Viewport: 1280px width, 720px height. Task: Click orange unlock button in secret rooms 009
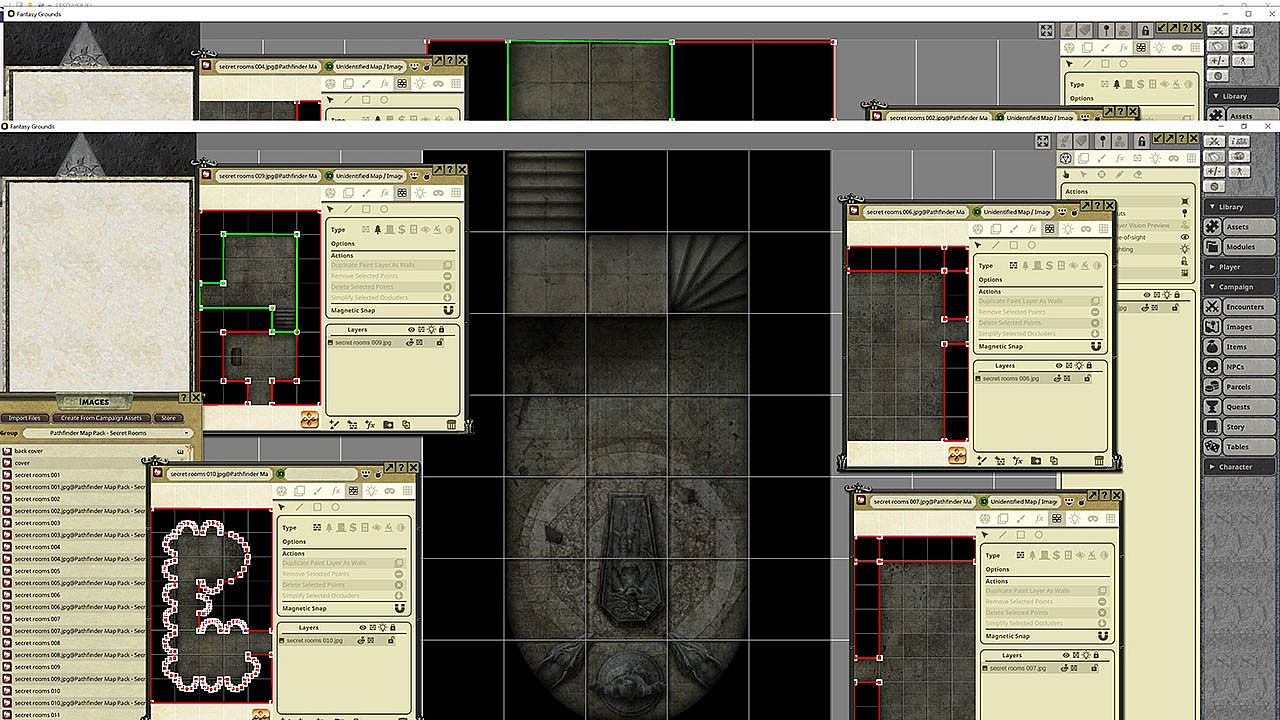pyautogui.click(x=310, y=421)
